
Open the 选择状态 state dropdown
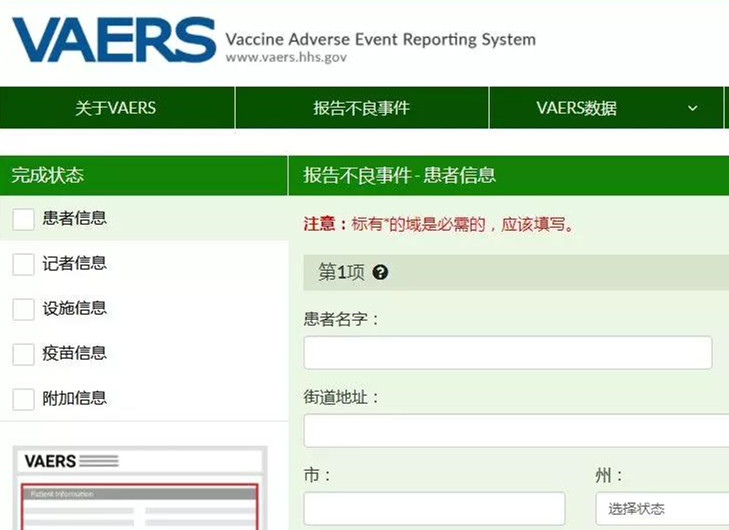tap(662, 509)
